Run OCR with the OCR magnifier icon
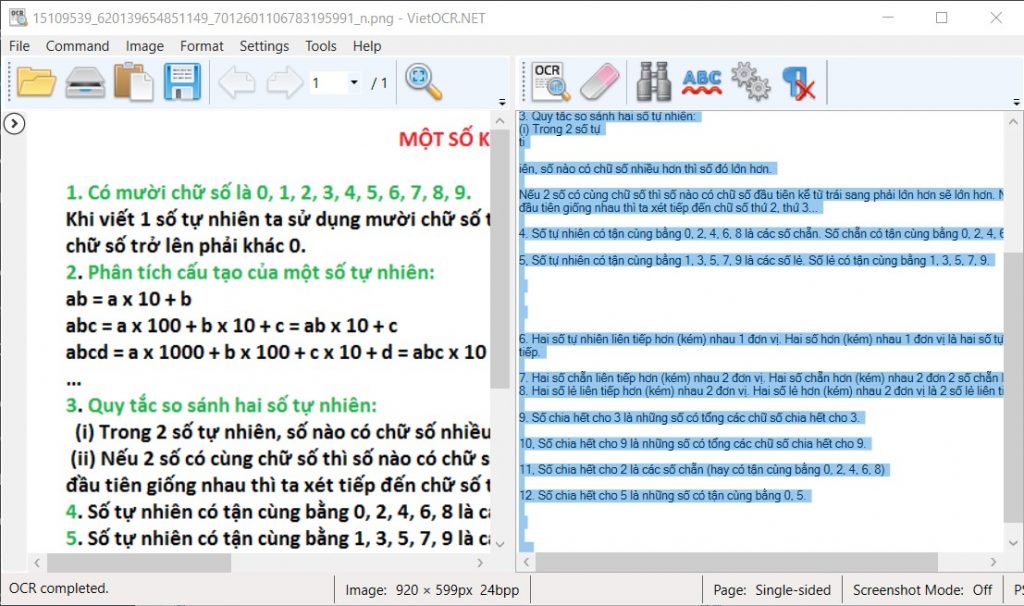This screenshot has height=606, width=1024. (550, 82)
